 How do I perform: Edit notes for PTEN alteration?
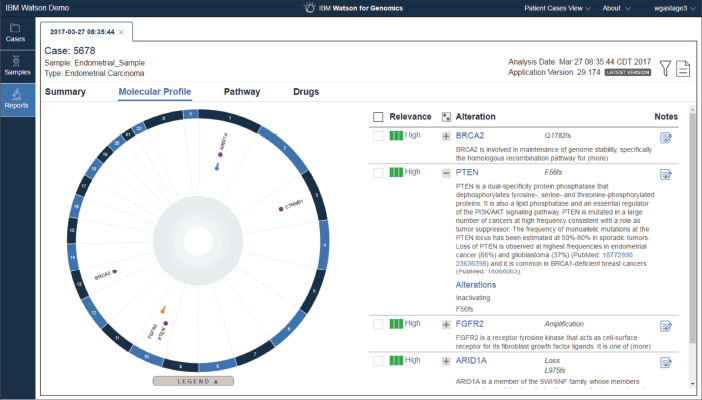coord(666,173)
